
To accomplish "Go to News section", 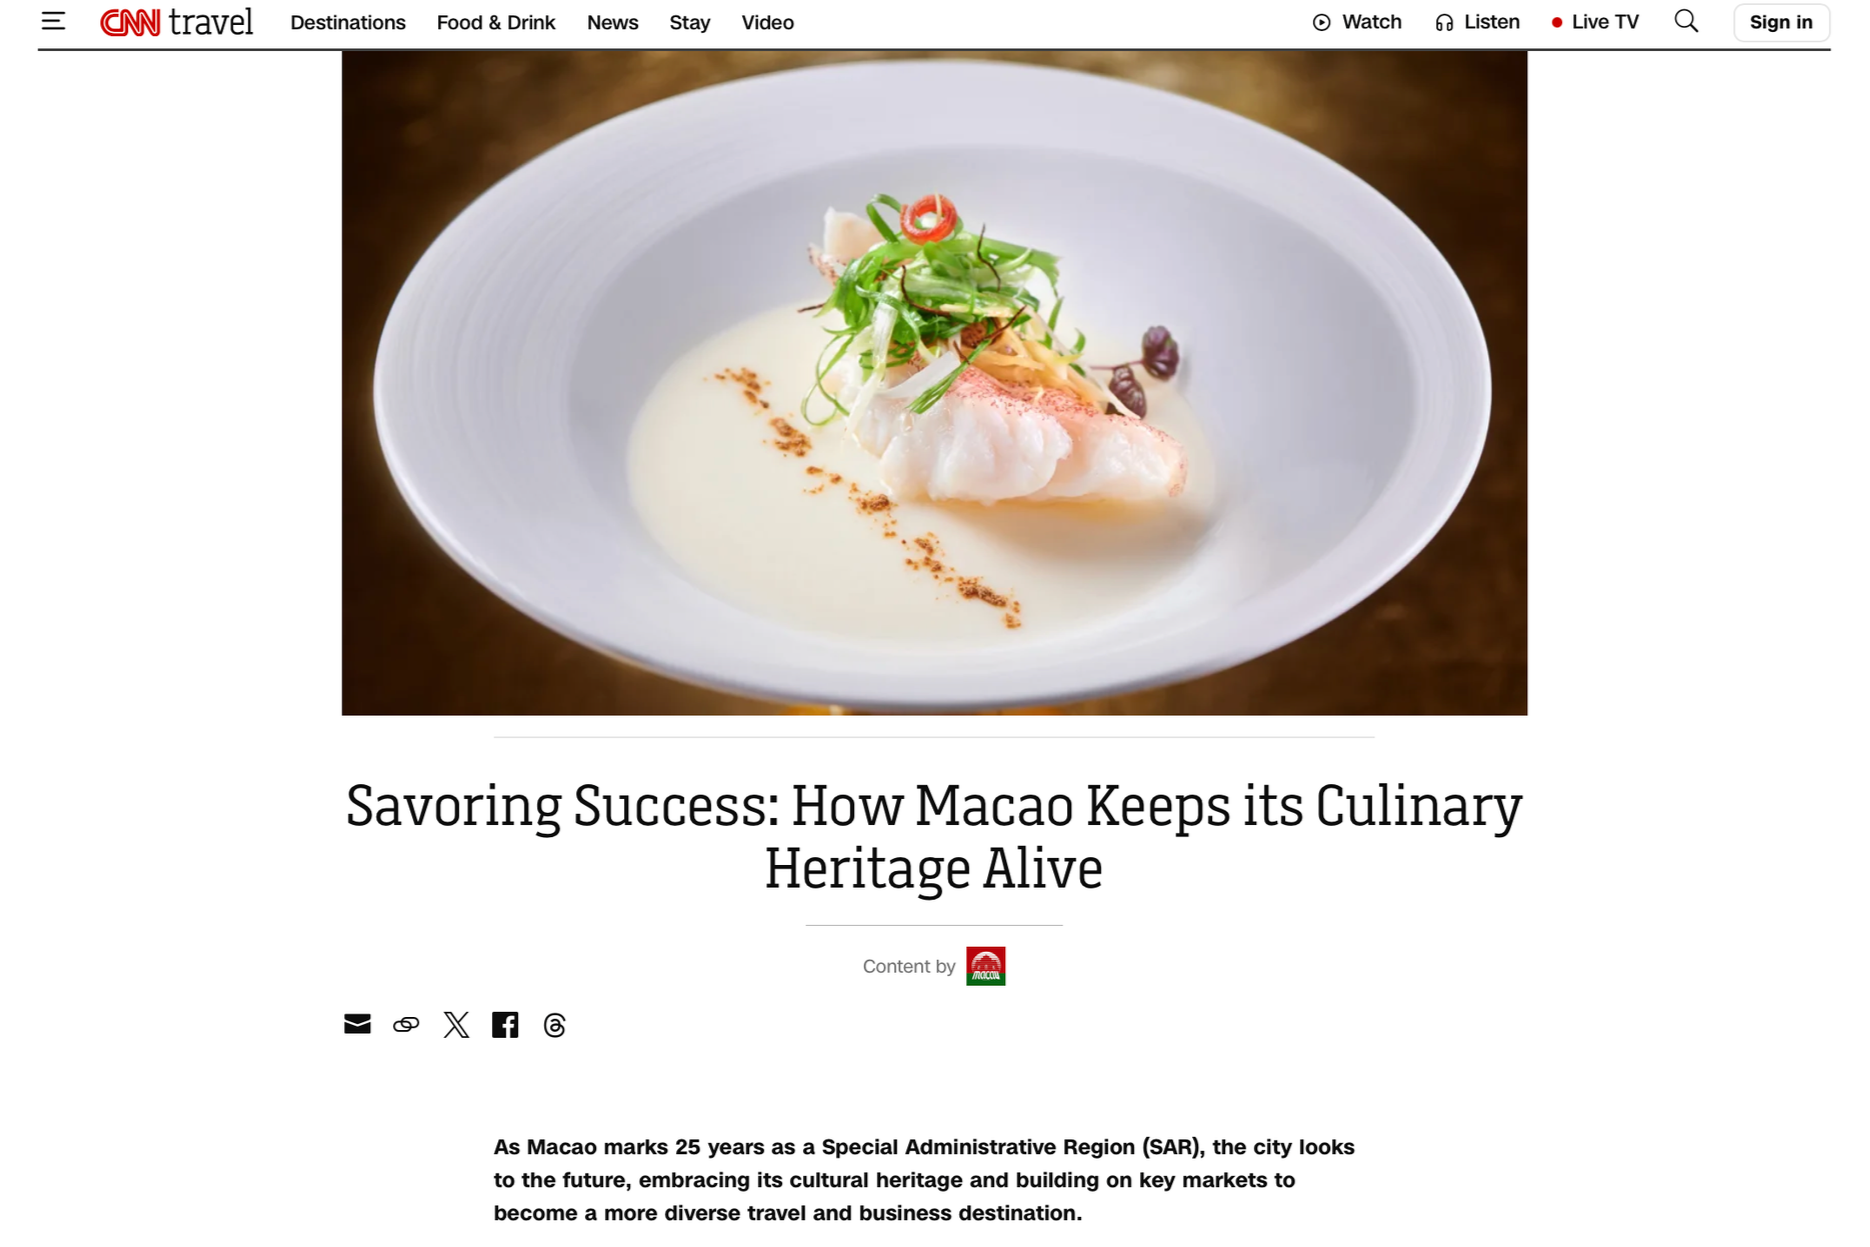I will click(x=613, y=22).
